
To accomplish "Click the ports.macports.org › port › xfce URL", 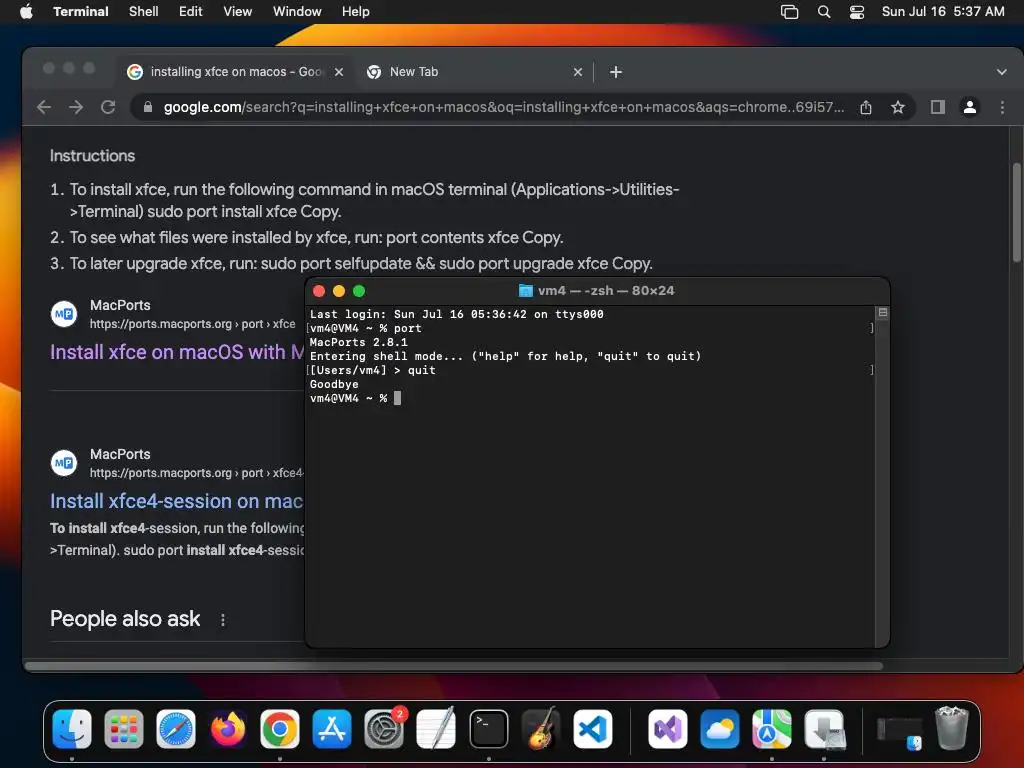I will [x=192, y=324].
